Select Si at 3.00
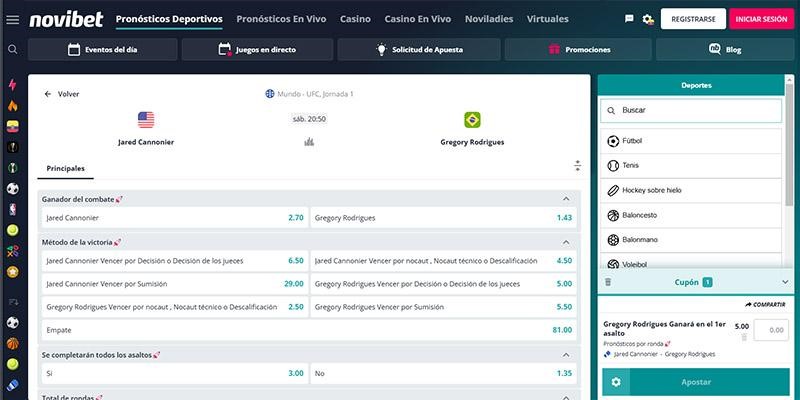This screenshot has height=400, width=800. [x=174, y=373]
